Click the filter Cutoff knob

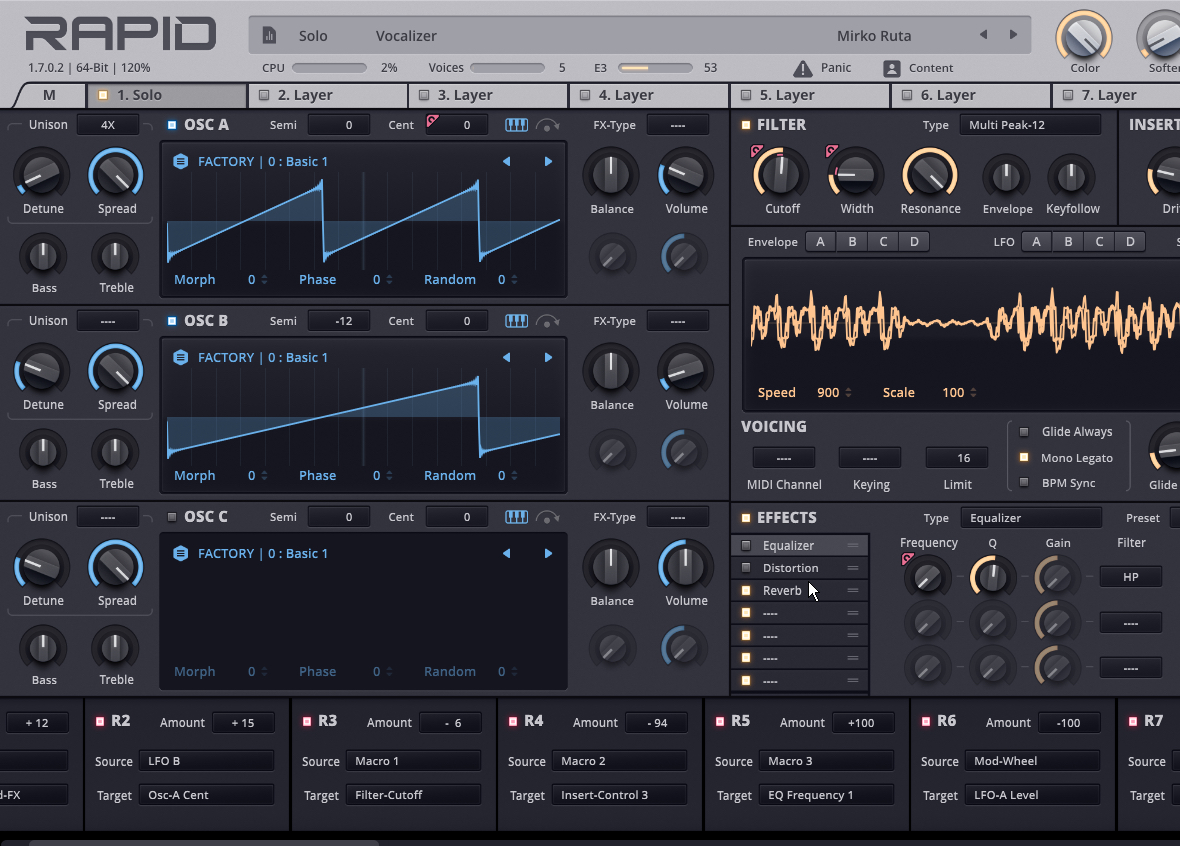pyautogui.click(x=781, y=173)
